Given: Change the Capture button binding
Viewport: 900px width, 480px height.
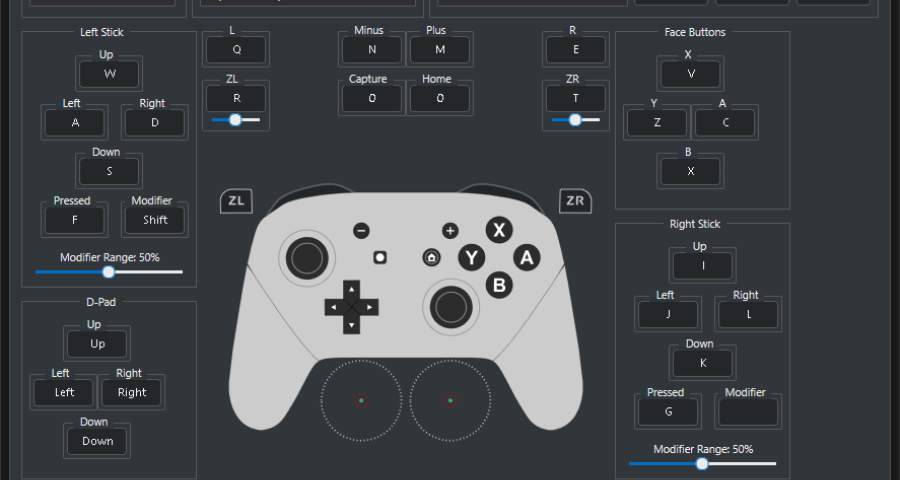Looking at the screenshot, I should click(372, 98).
